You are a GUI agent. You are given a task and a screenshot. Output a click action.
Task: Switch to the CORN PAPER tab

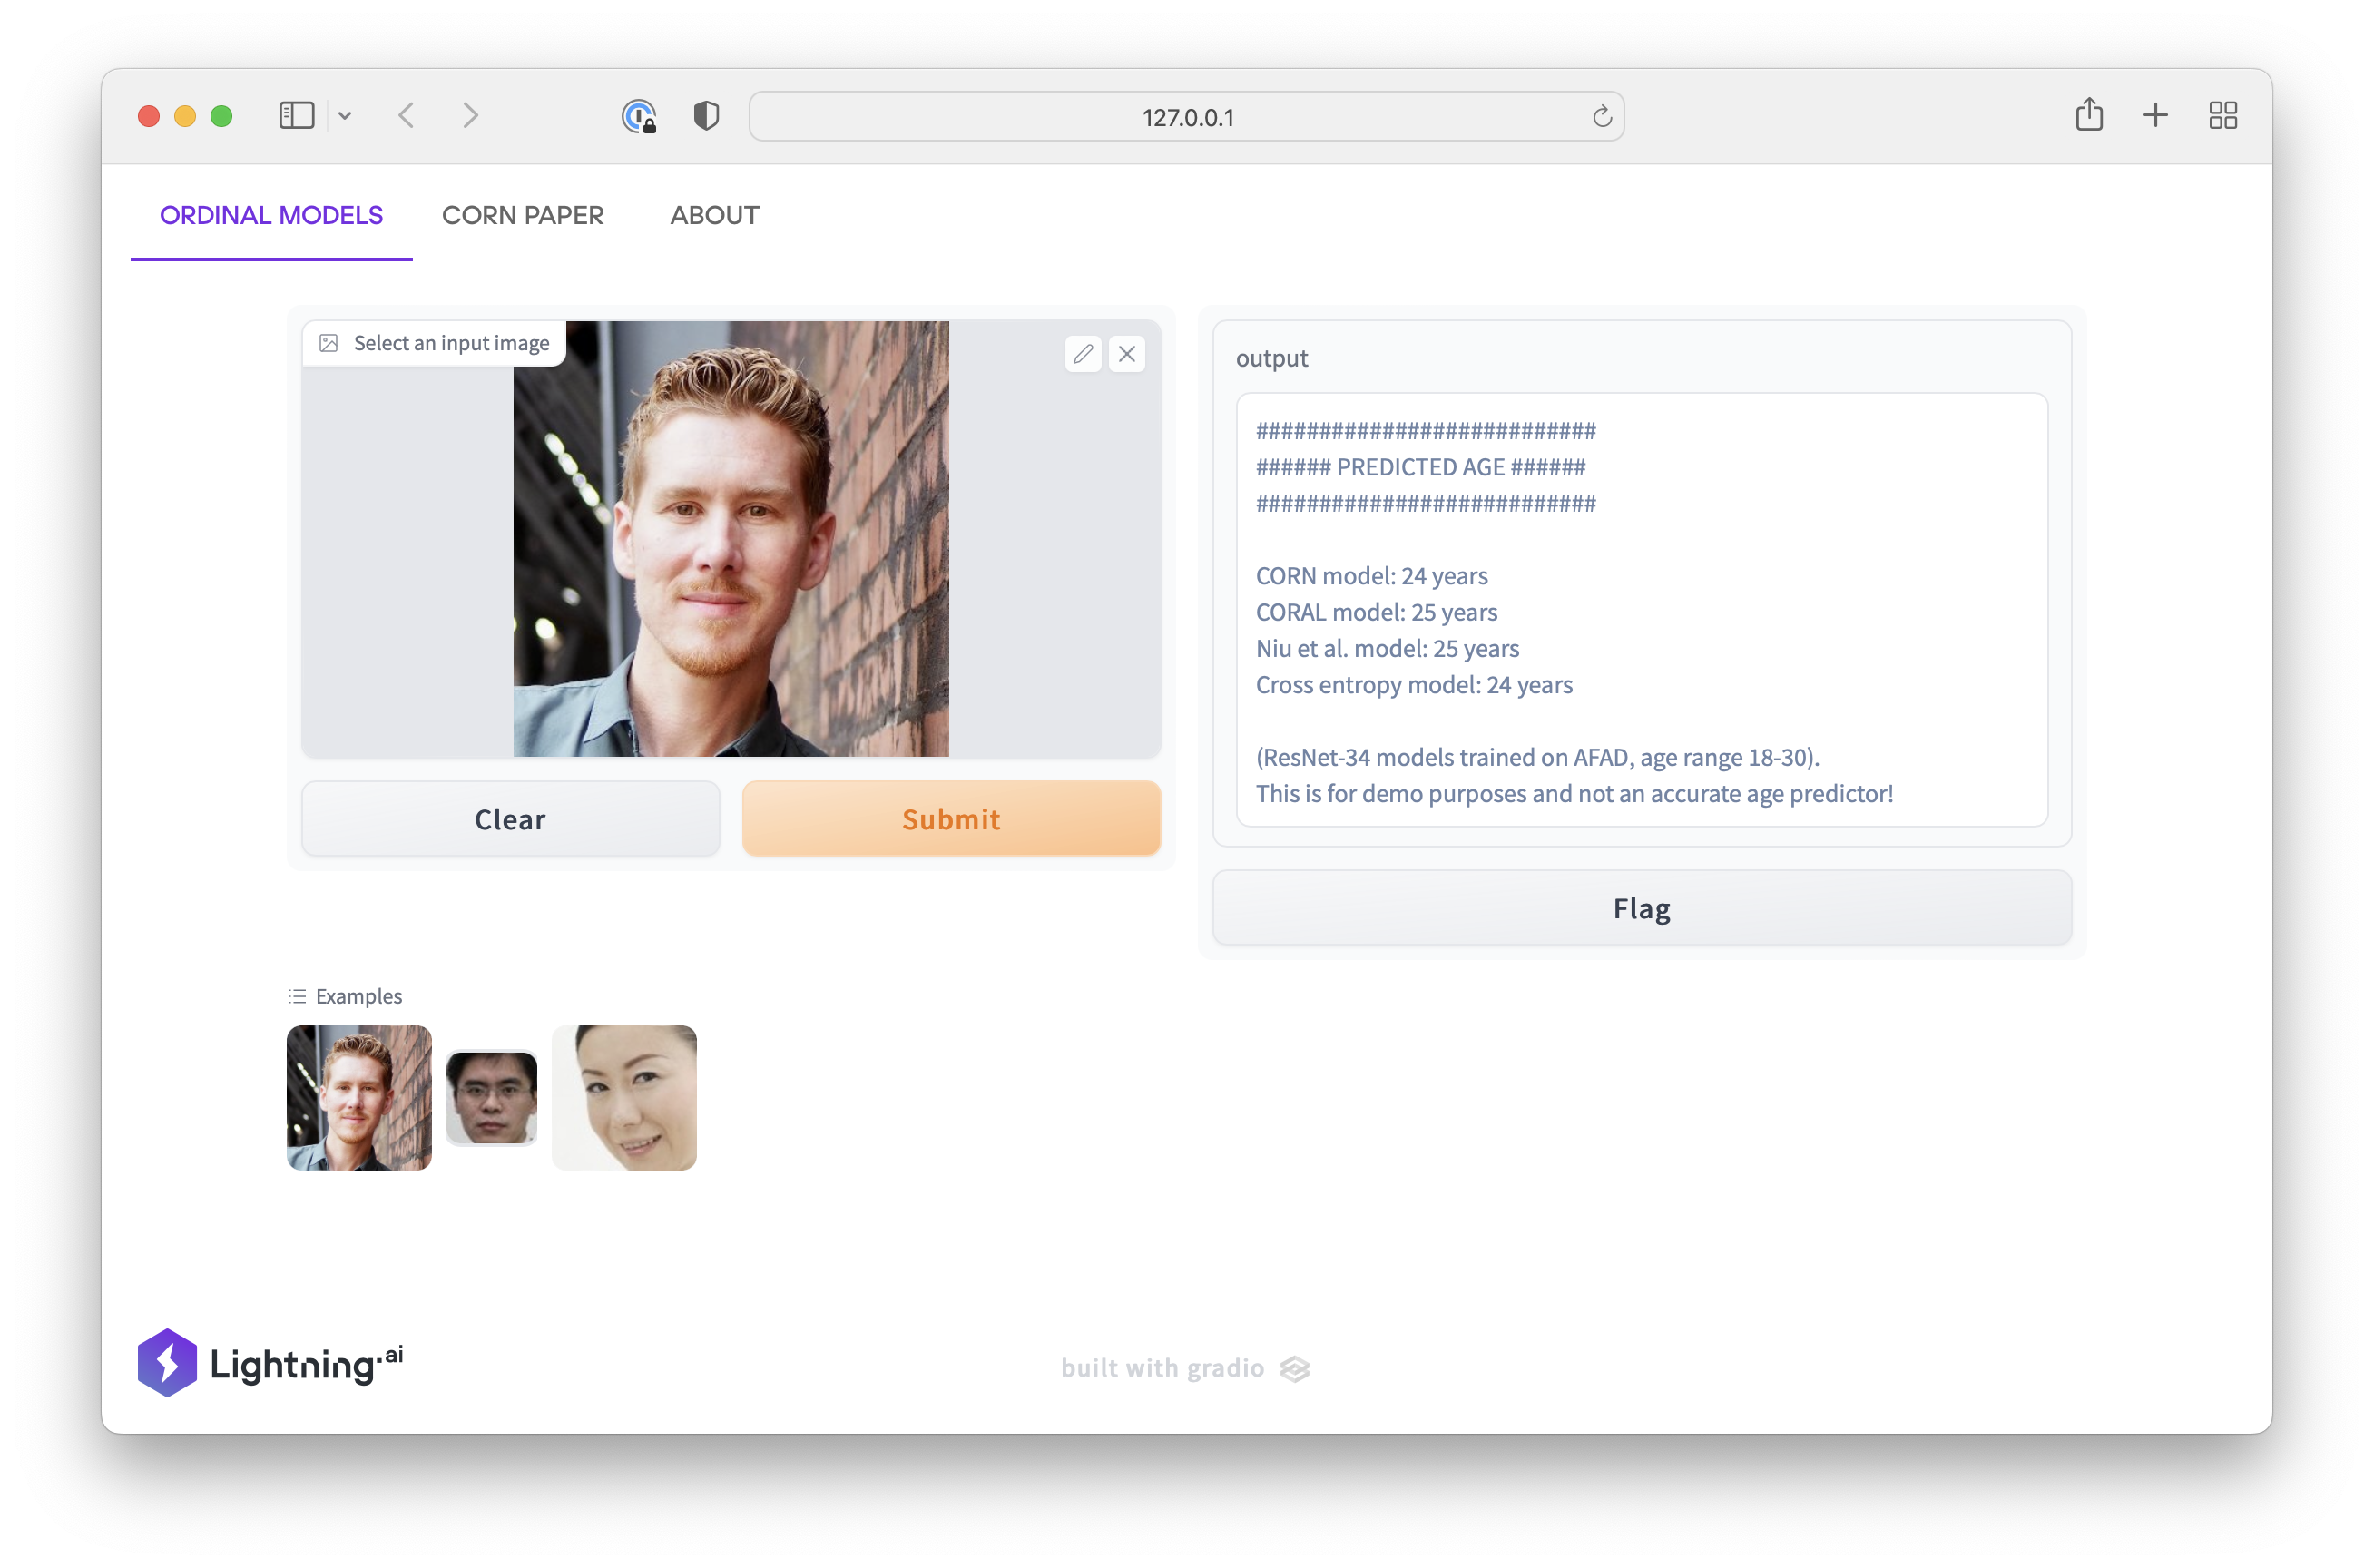click(522, 215)
